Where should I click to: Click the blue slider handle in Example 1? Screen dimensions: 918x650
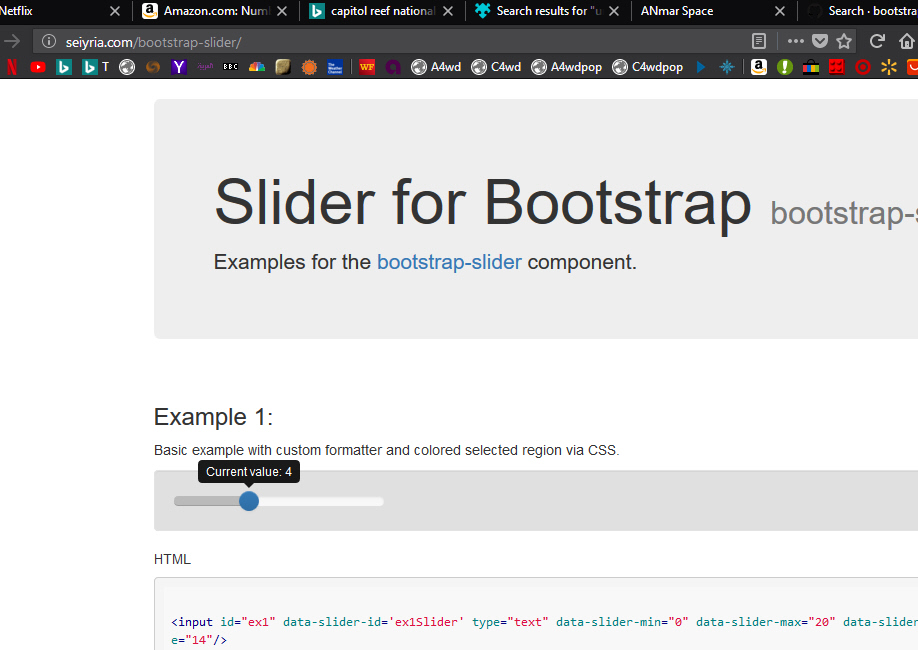(x=249, y=501)
